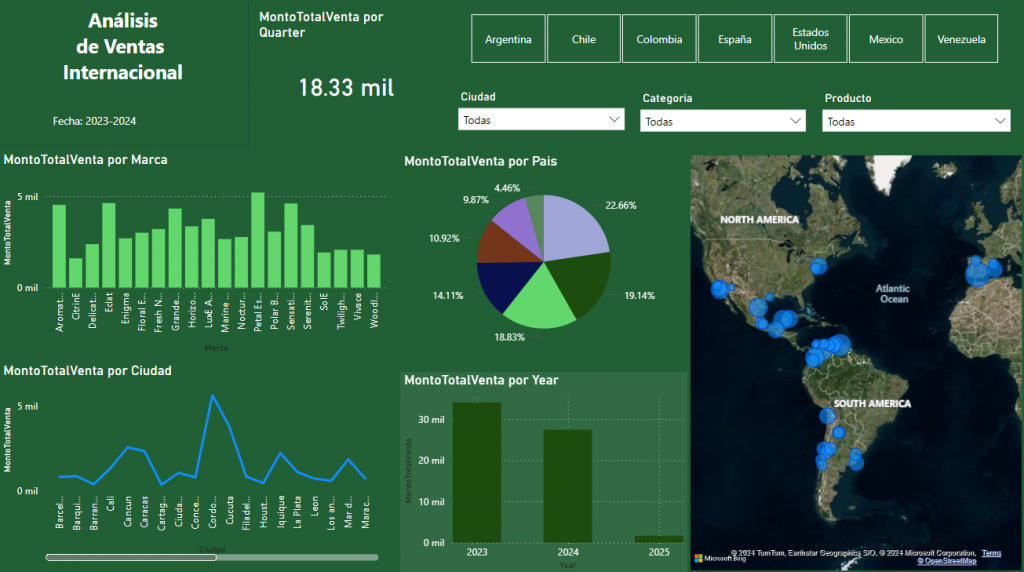Toggle the España country slicer

coord(735,40)
